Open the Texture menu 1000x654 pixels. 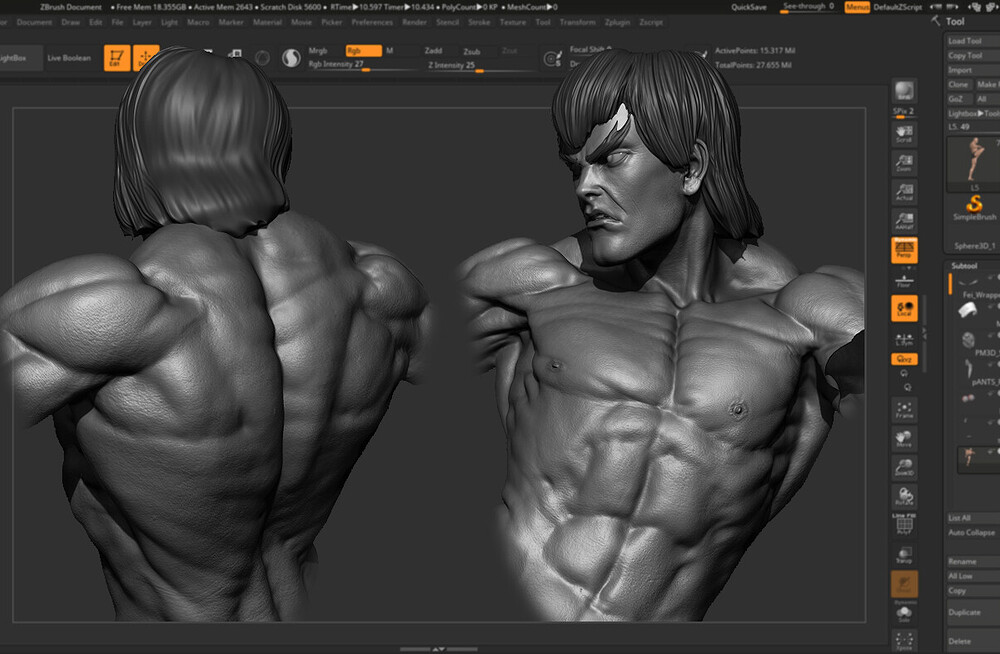pyautogui.click(x=513, y=22)
